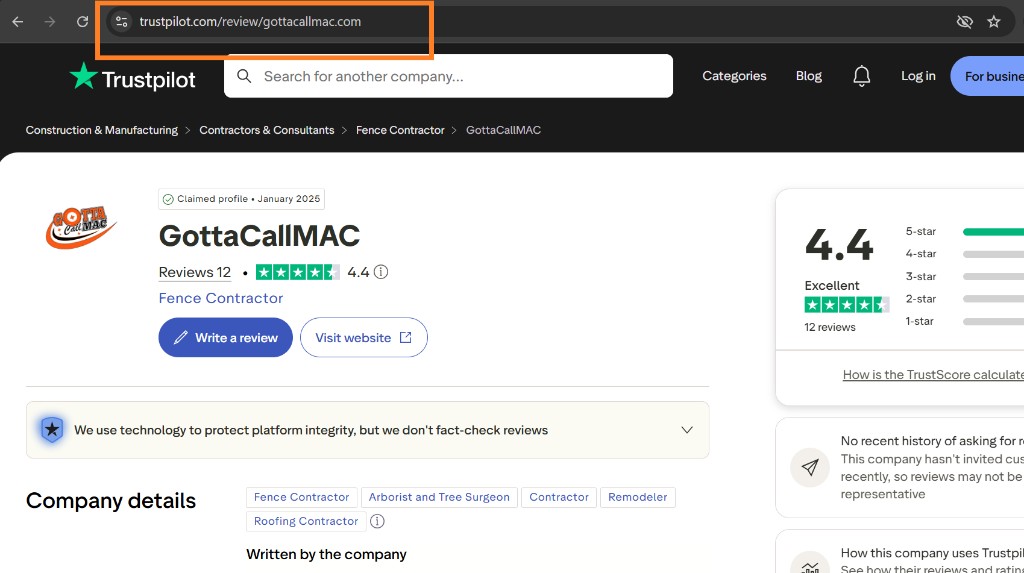This screenshot has height=573, width=1024.
Task: Open 'How is the TrustScore calculated' link
Action: [x=933, y=374]
